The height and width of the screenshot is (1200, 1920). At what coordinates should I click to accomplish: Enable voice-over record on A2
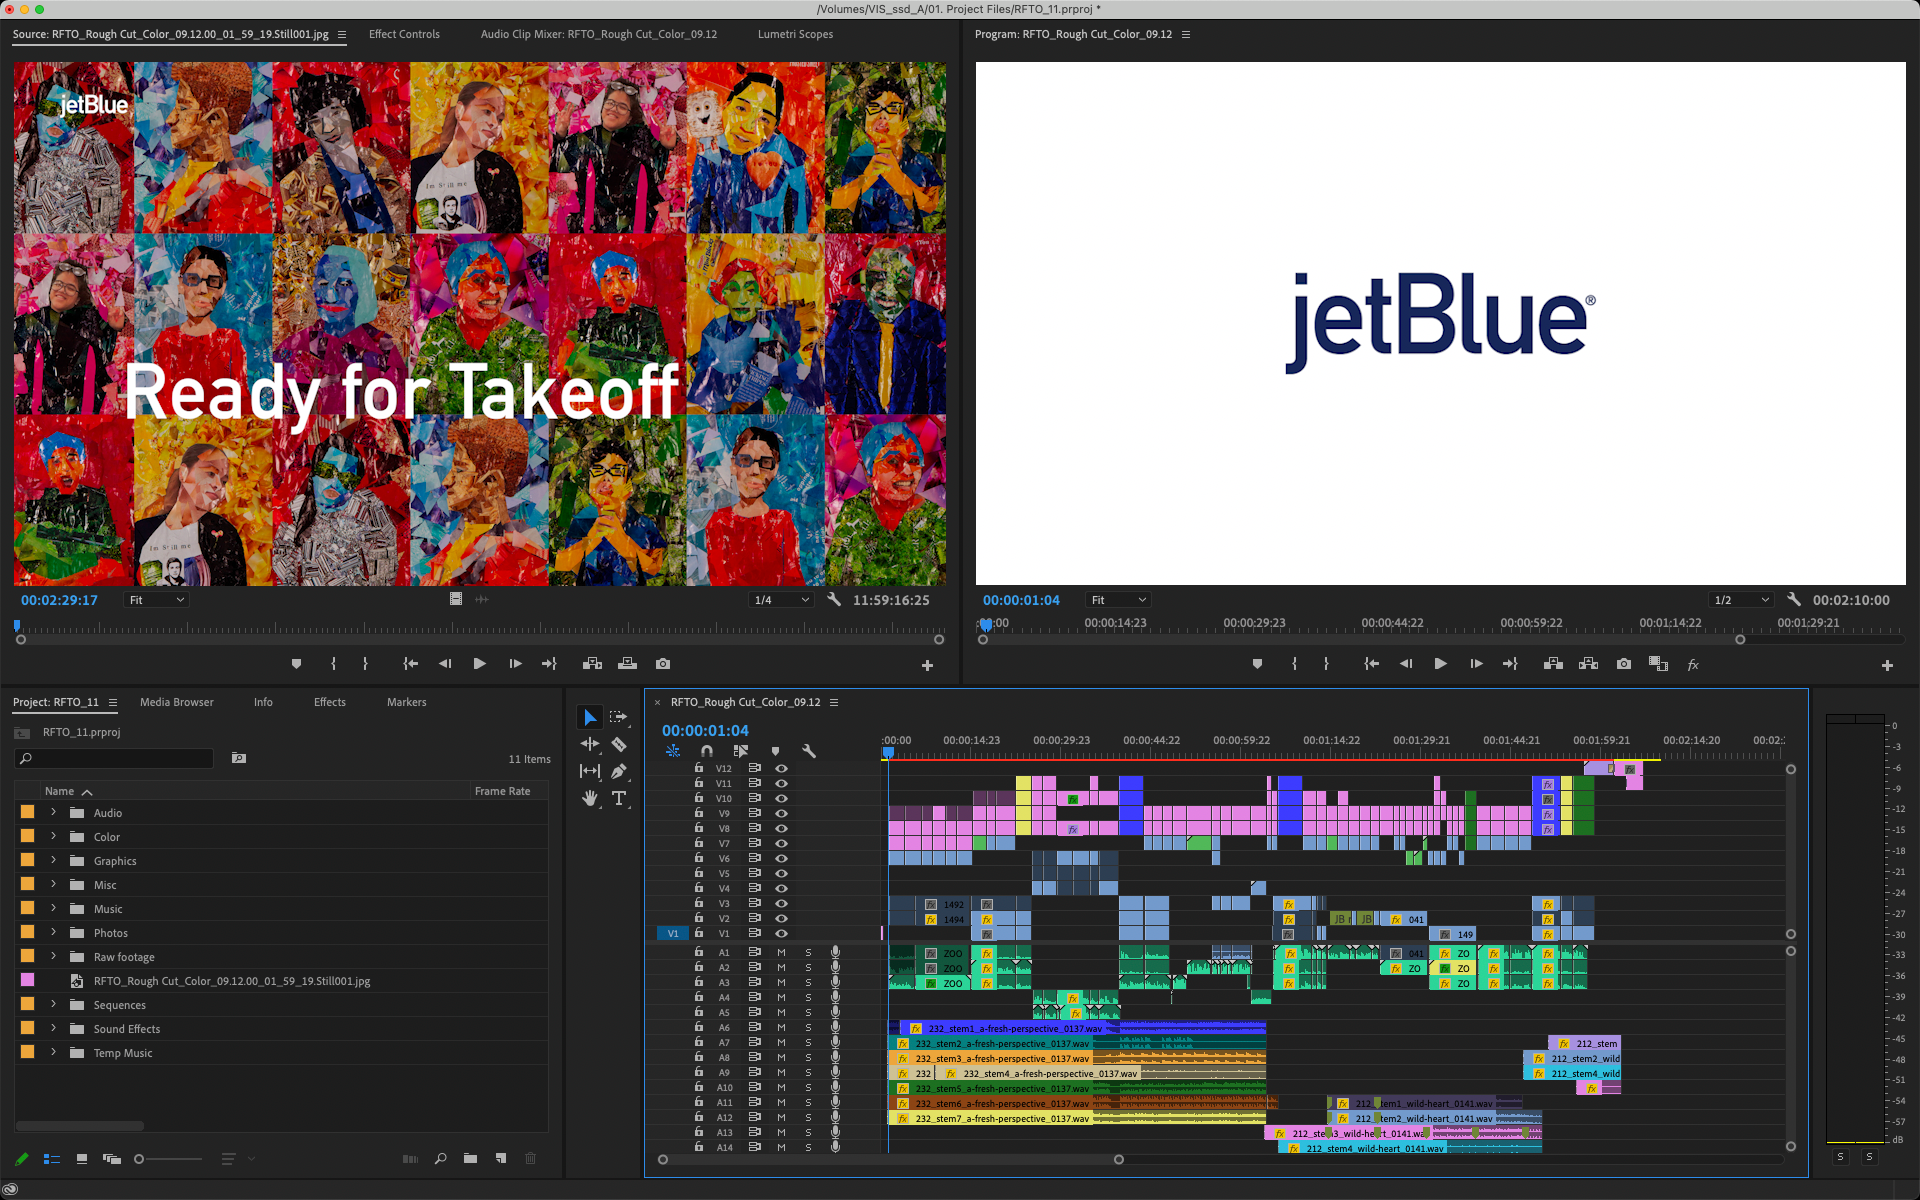[x=835, y=968]
